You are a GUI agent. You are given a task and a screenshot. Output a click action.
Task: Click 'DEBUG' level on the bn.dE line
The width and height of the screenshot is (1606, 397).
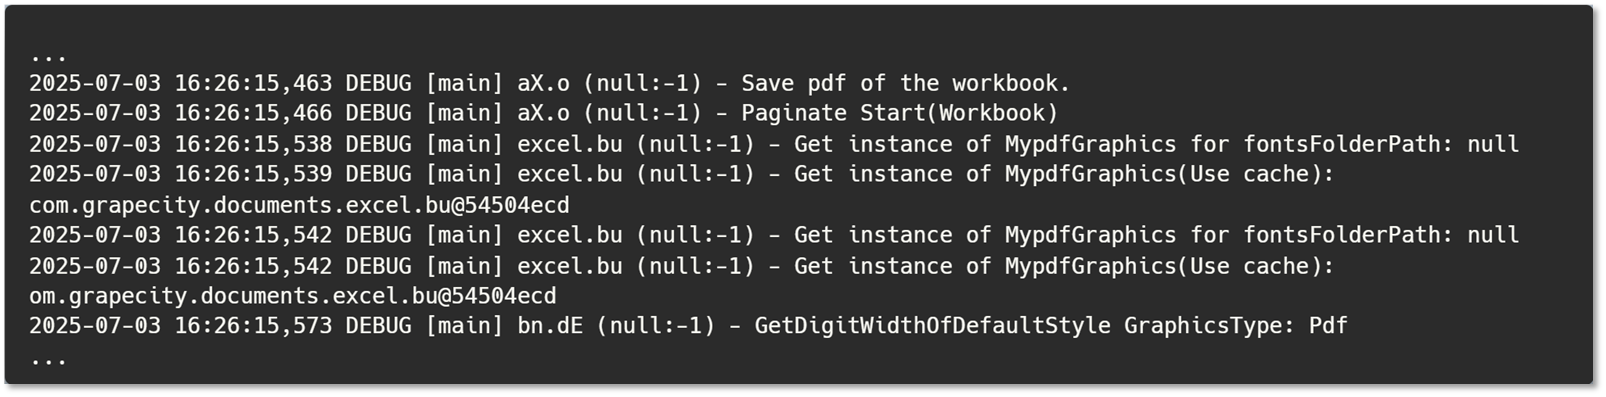[x=378, y=326]
